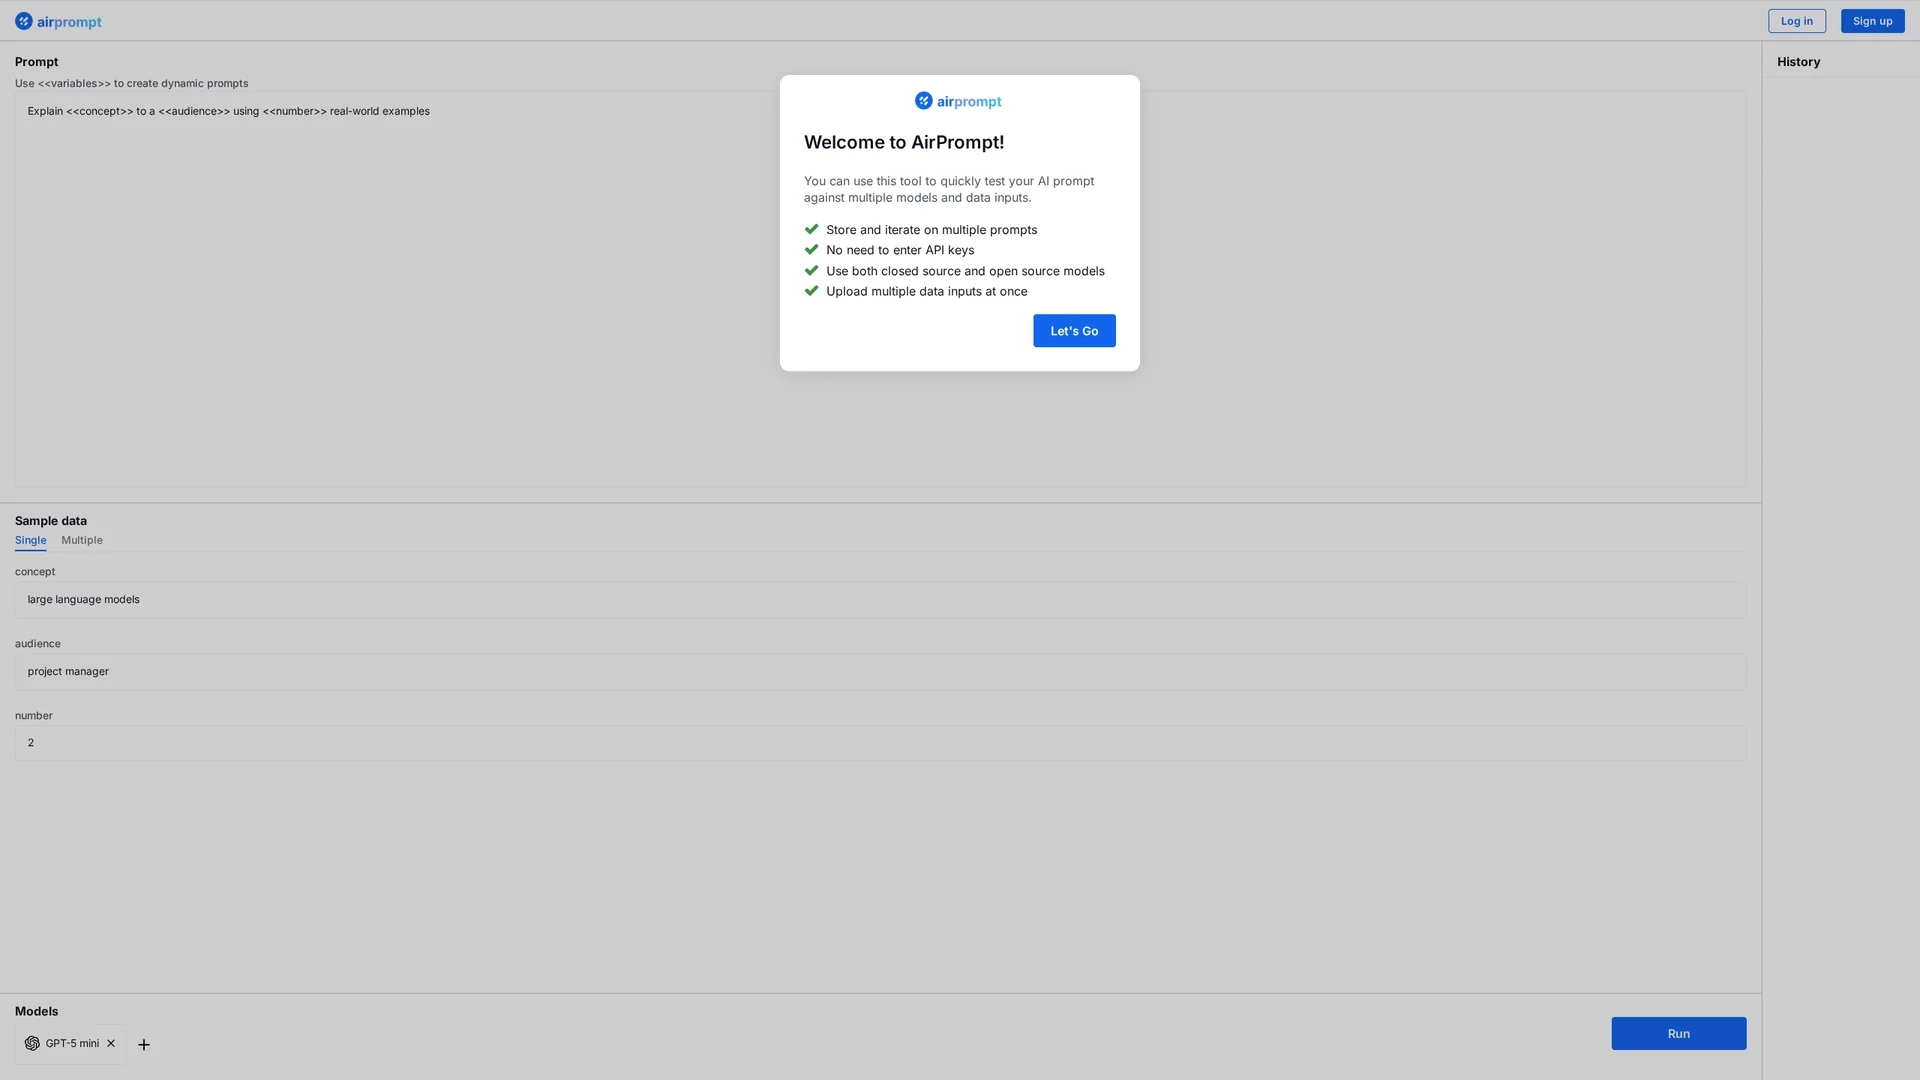Click the 'Prompt' section heading
The height and width of the screenshot is (1080, 1920).
(x=36, y=62)
